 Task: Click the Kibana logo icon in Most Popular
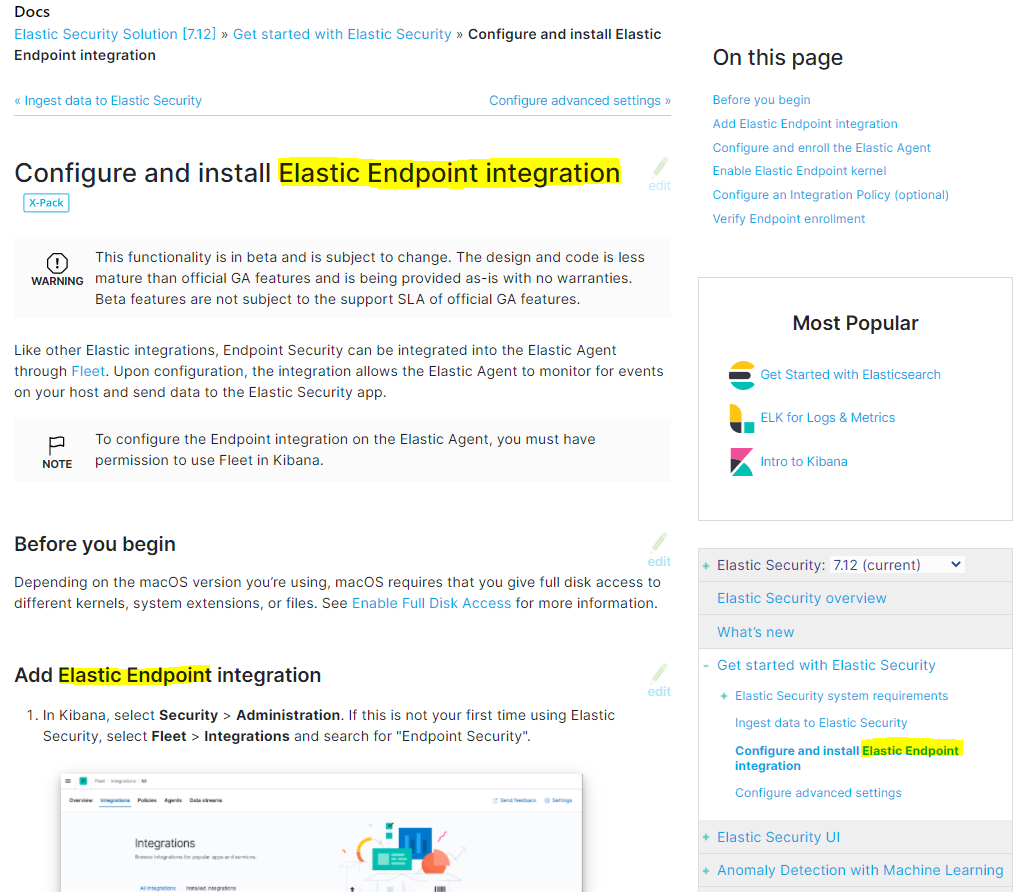pyautogui.click(x=741, y=461)
